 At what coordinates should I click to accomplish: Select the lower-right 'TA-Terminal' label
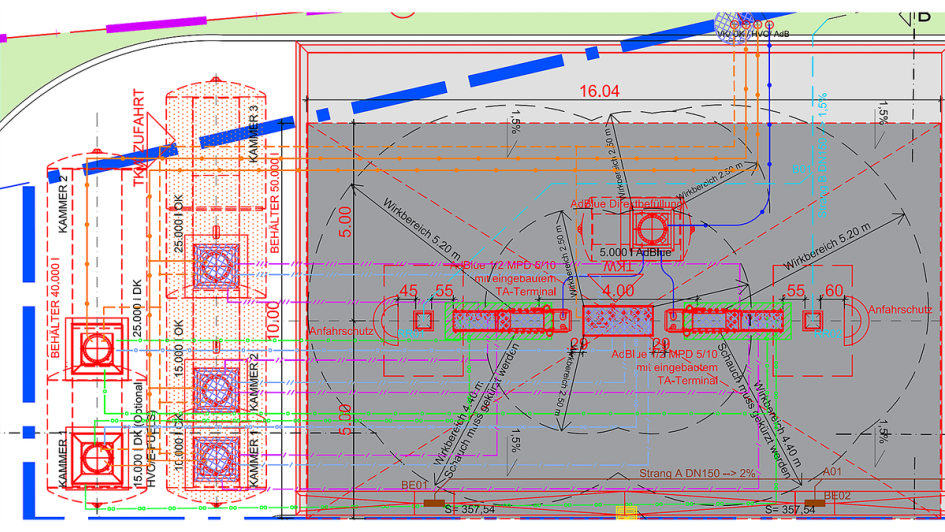[687, 380]
